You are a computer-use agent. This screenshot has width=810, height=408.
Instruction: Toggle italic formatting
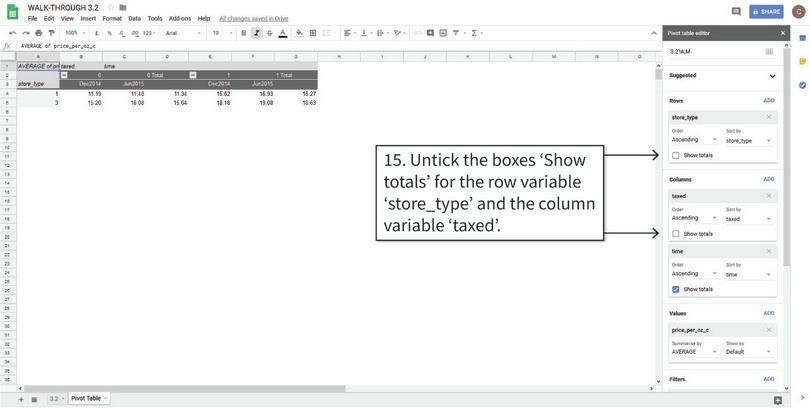[257, 33]
